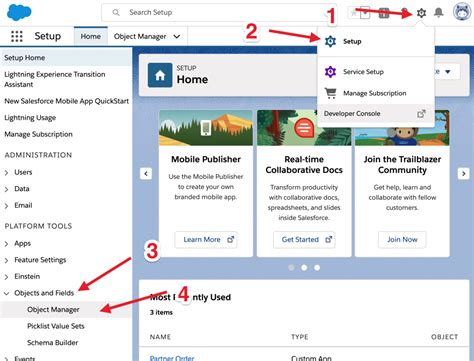Select the first carousel page dot
This screenshot has width=474, height=361.
pyautogui.click(x=291, y=267)
